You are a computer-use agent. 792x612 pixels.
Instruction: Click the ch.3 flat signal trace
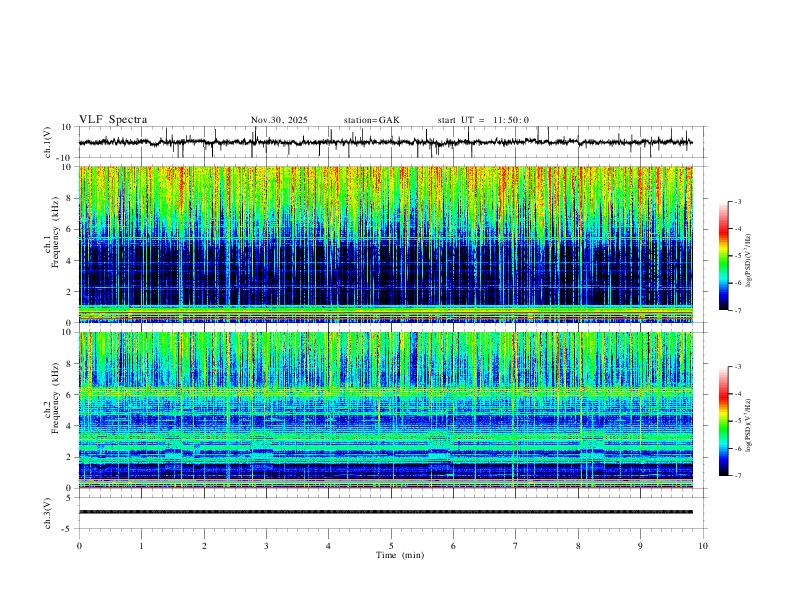(385, 512)
